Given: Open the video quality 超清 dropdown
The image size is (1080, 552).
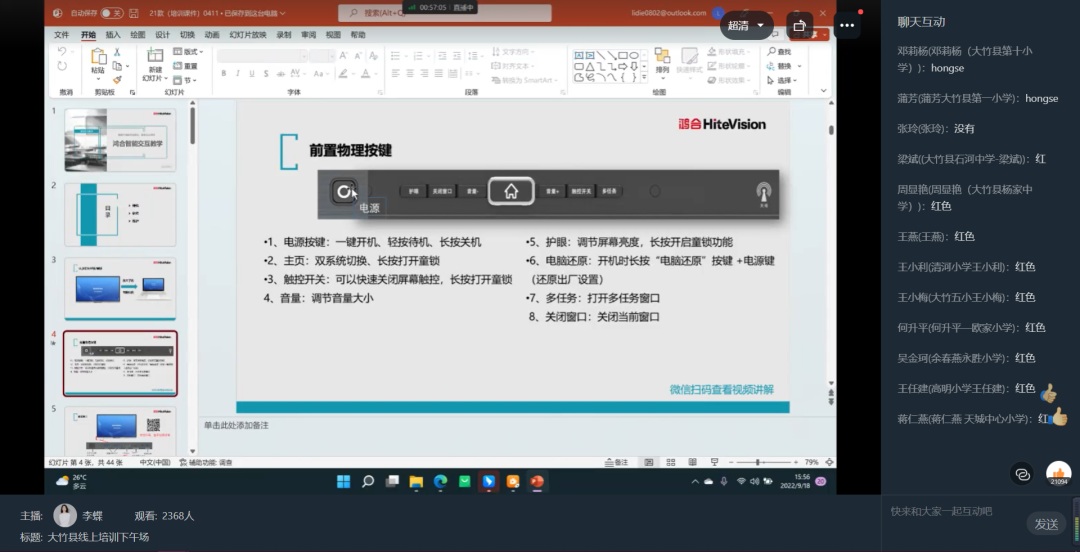Looking at the screenshot, I should pos(746,25).
